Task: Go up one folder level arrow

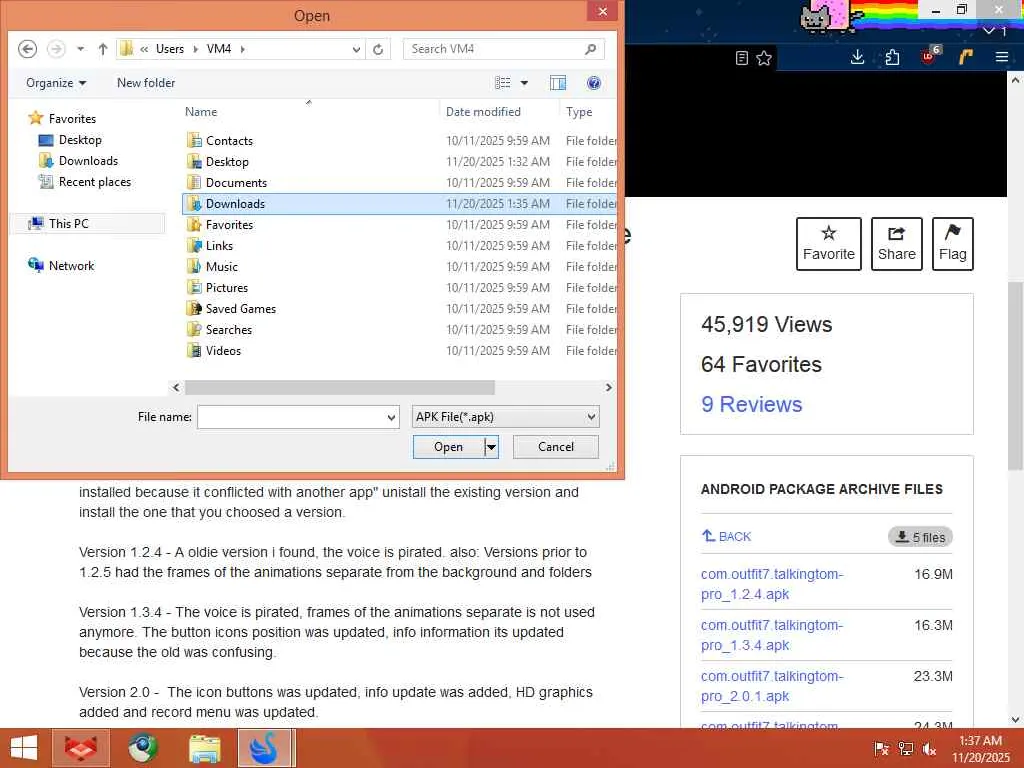Action: point(103,49)
